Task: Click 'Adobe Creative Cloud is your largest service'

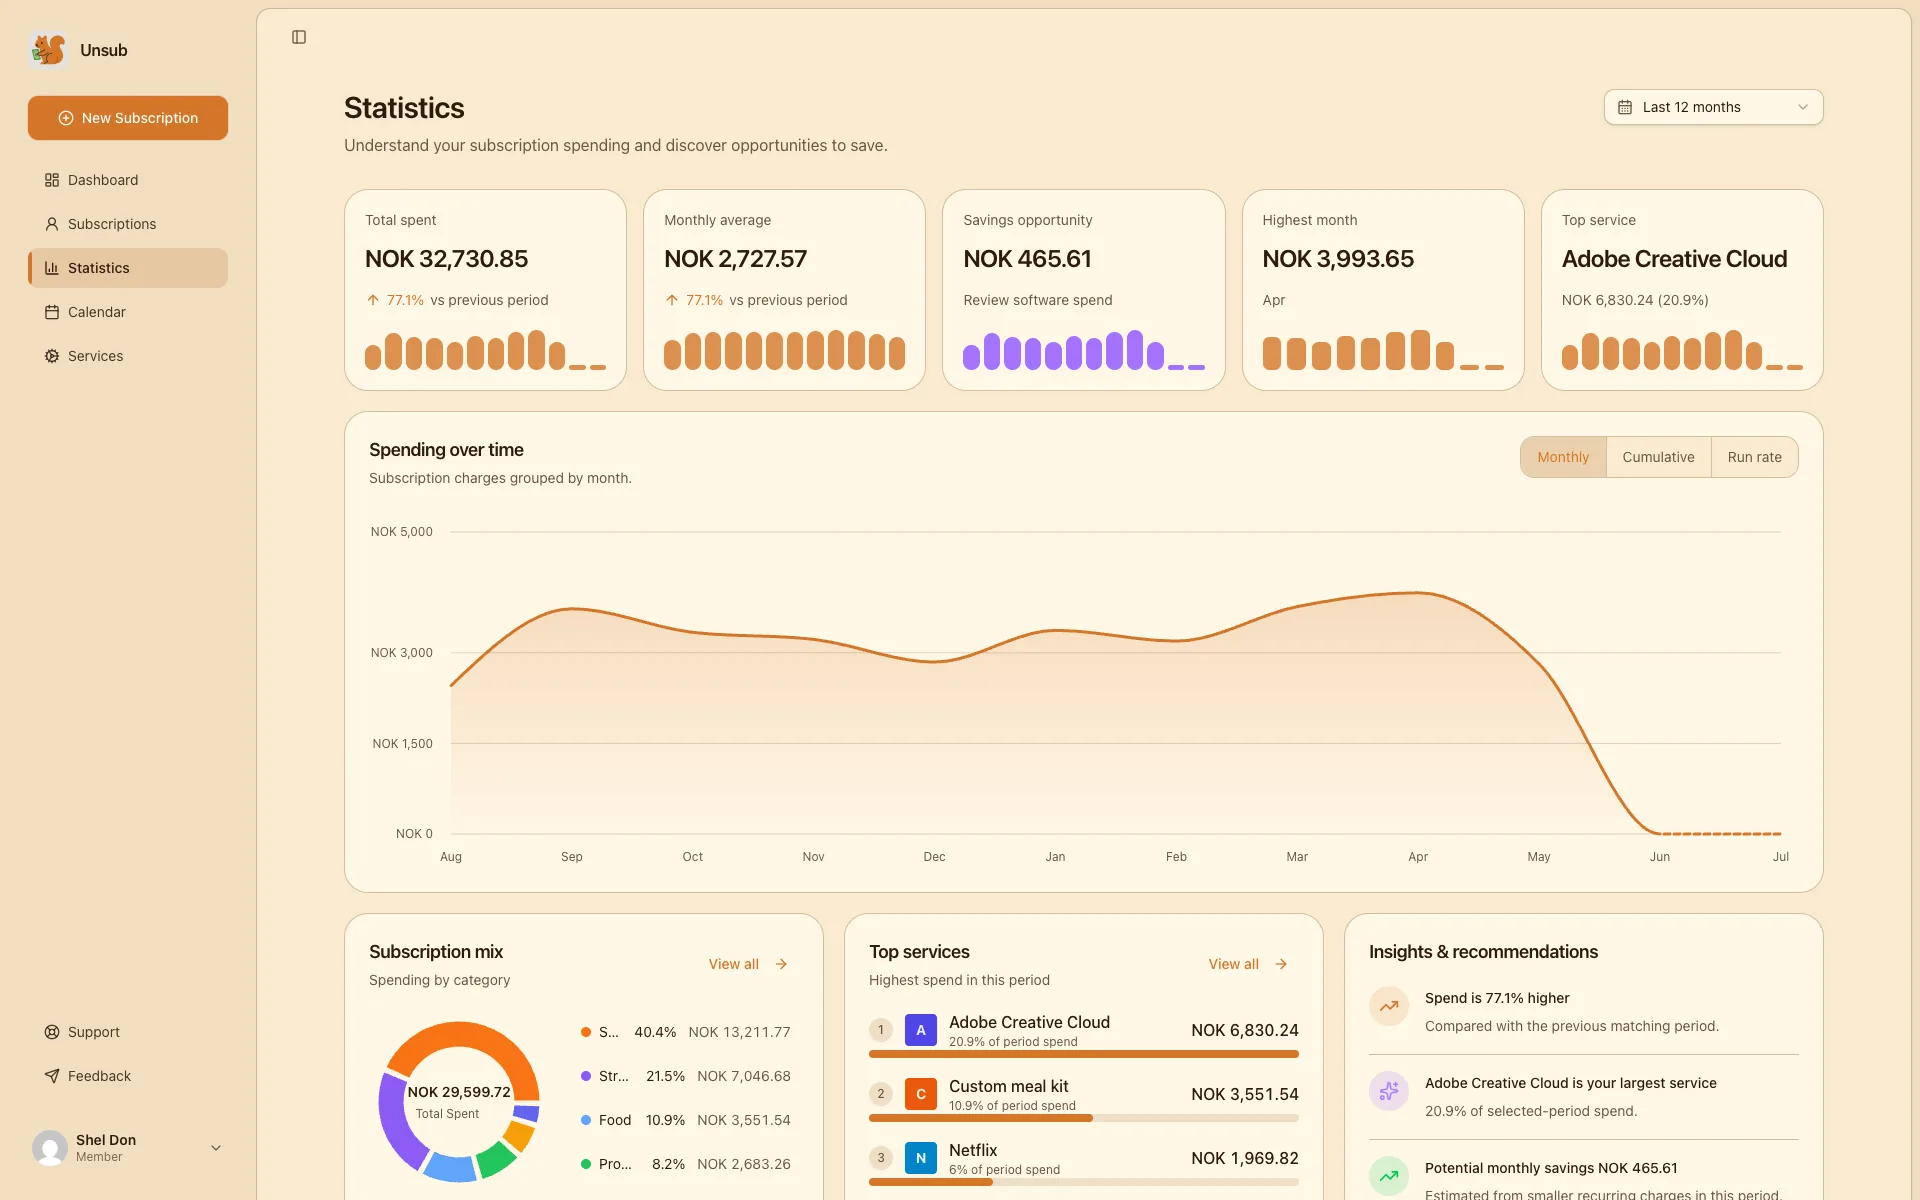Action: [1570, 1083]
